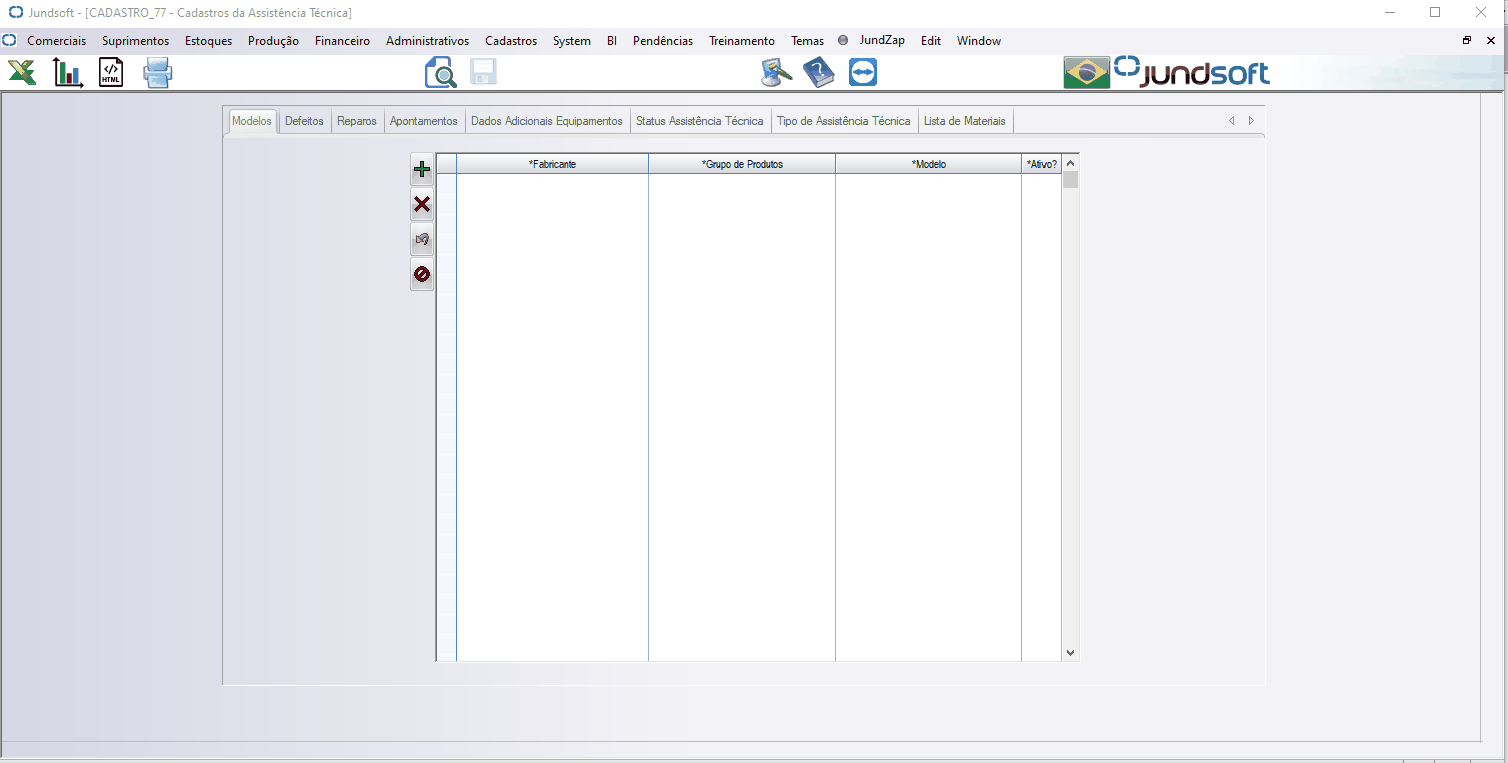1508x763 pixels.
Task: Open the Temas menu
Action: (807, 41)
